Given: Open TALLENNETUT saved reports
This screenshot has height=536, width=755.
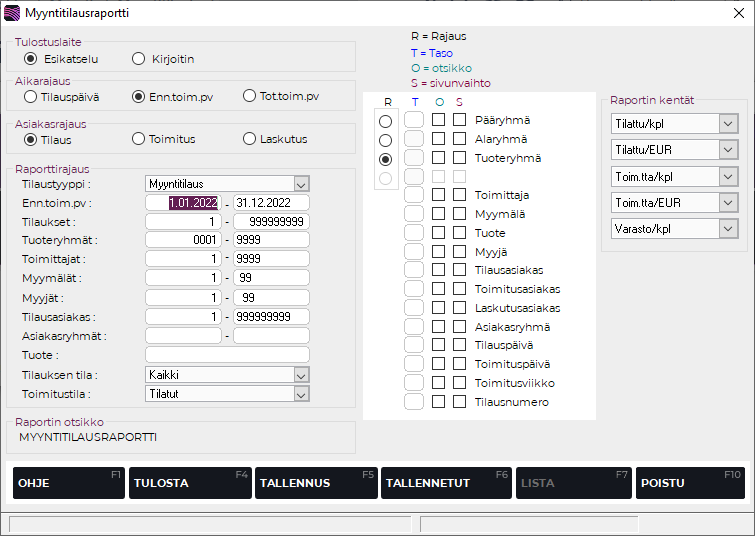Looking at the screenshot, I should pos(443,483).
